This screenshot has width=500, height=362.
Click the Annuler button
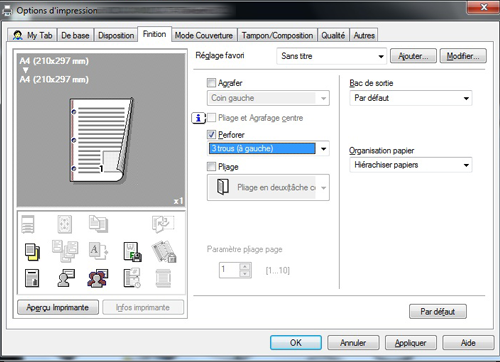tap(353, 343)
